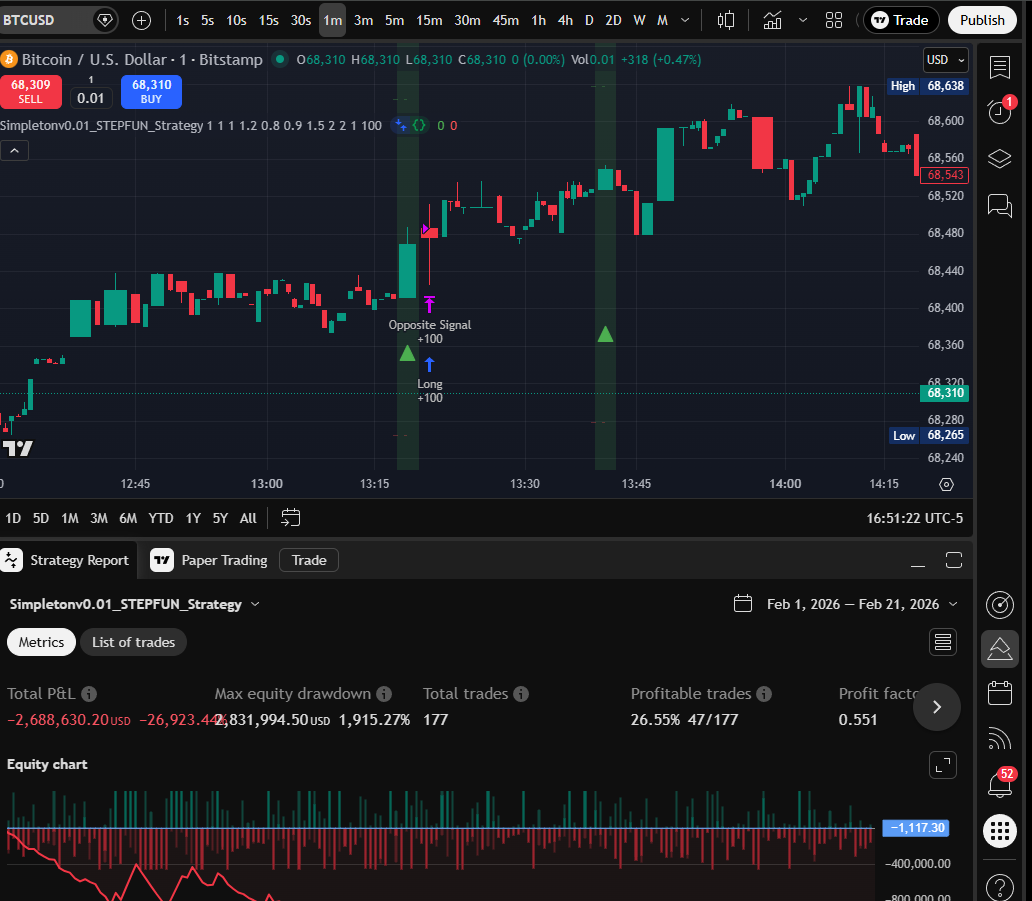
Task: Open the Alerts clock icon in right sidebar
Action: (1000, 112)
